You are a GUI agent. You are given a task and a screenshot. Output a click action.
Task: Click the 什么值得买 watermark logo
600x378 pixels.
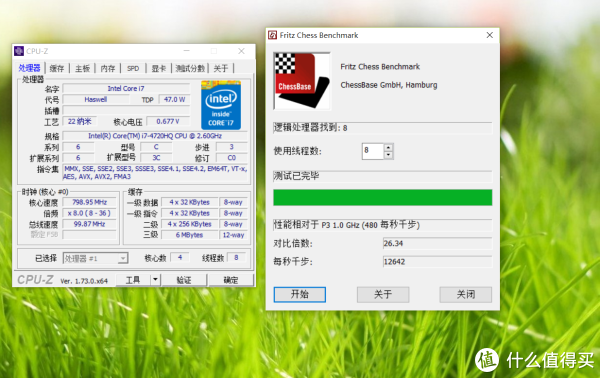(x=535, y=360)
